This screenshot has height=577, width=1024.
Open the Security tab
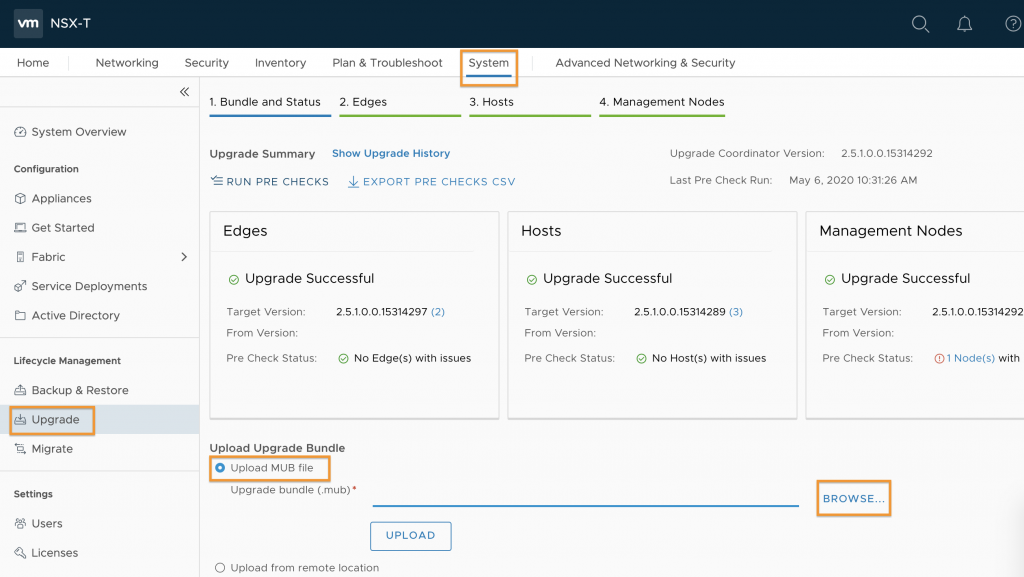(x=206, y=63)
